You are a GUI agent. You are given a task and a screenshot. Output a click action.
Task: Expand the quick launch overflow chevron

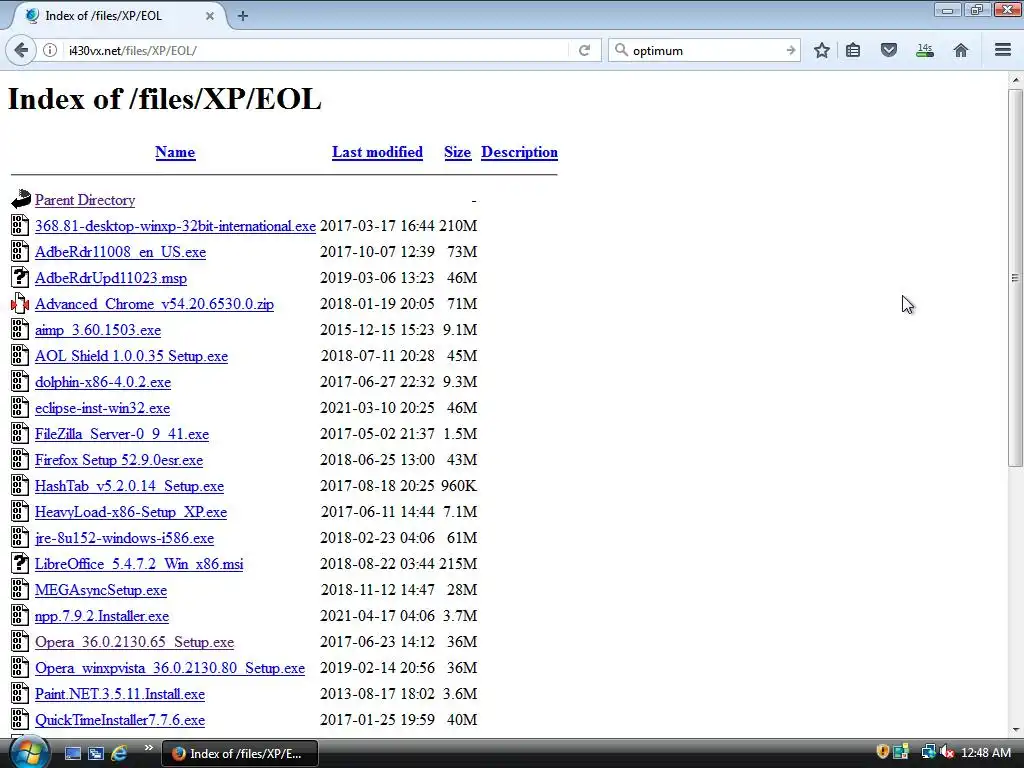click(x=148, y=748)
